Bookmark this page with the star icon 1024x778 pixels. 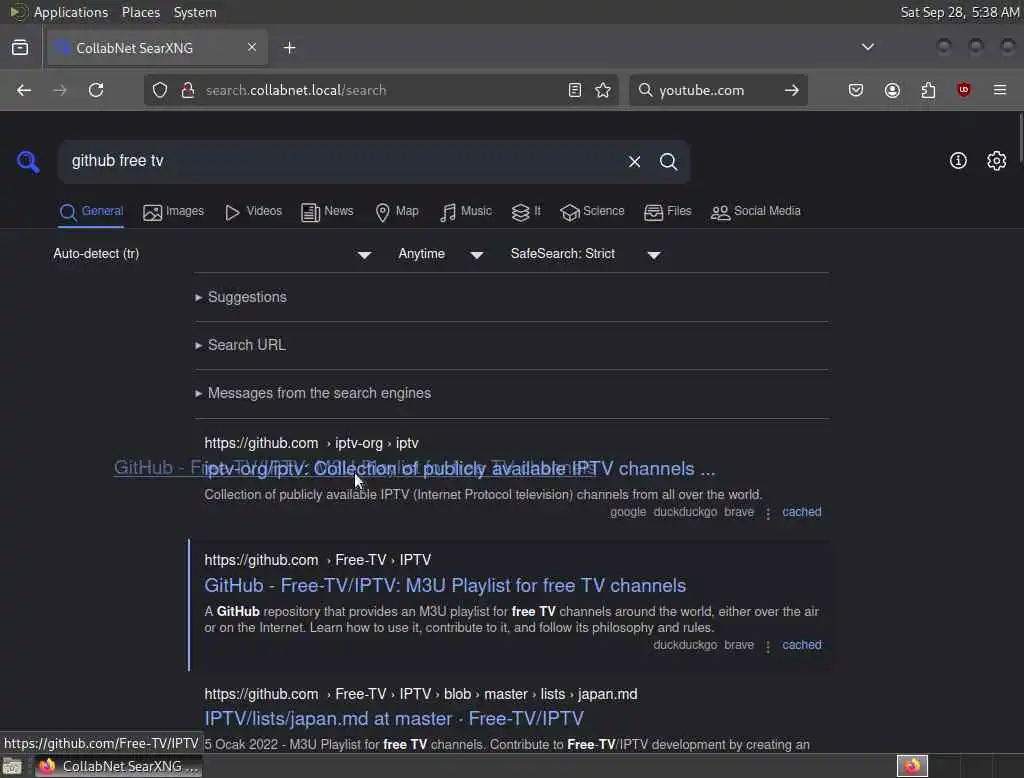(x=603, y=90)
